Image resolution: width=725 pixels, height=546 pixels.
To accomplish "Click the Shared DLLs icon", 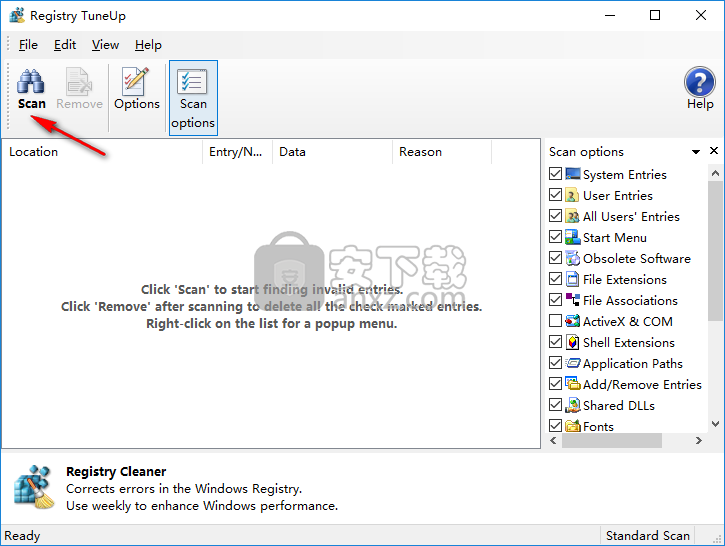I will (572, 405).
